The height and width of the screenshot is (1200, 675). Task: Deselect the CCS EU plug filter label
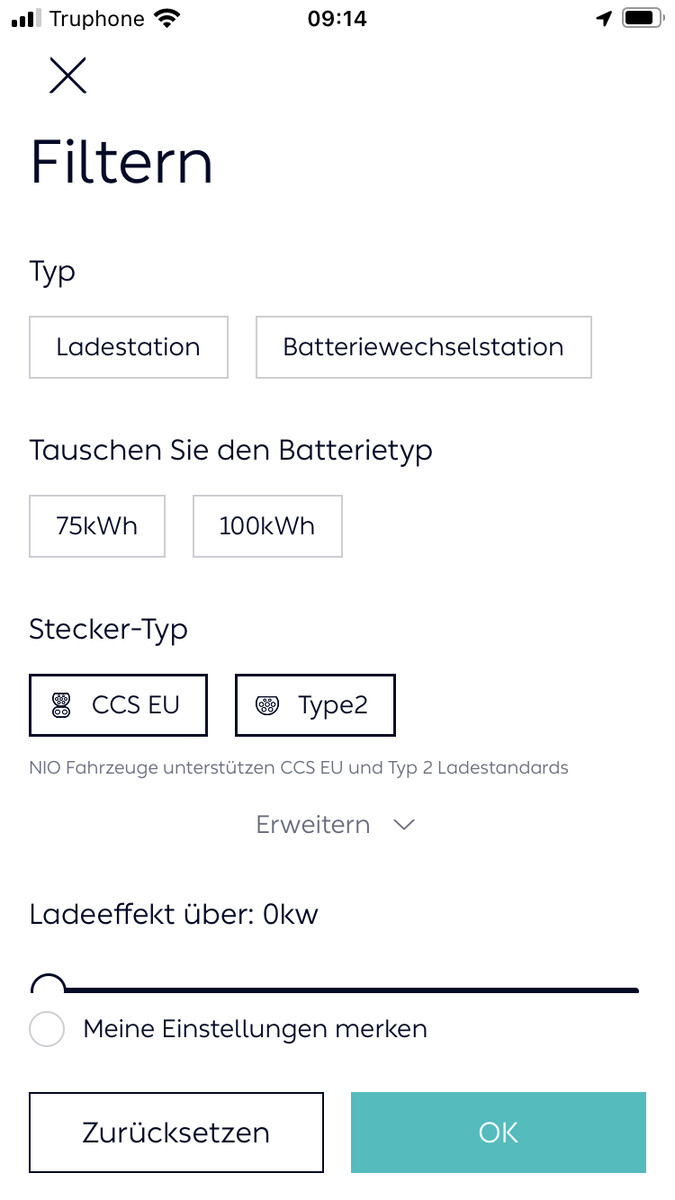136,705
